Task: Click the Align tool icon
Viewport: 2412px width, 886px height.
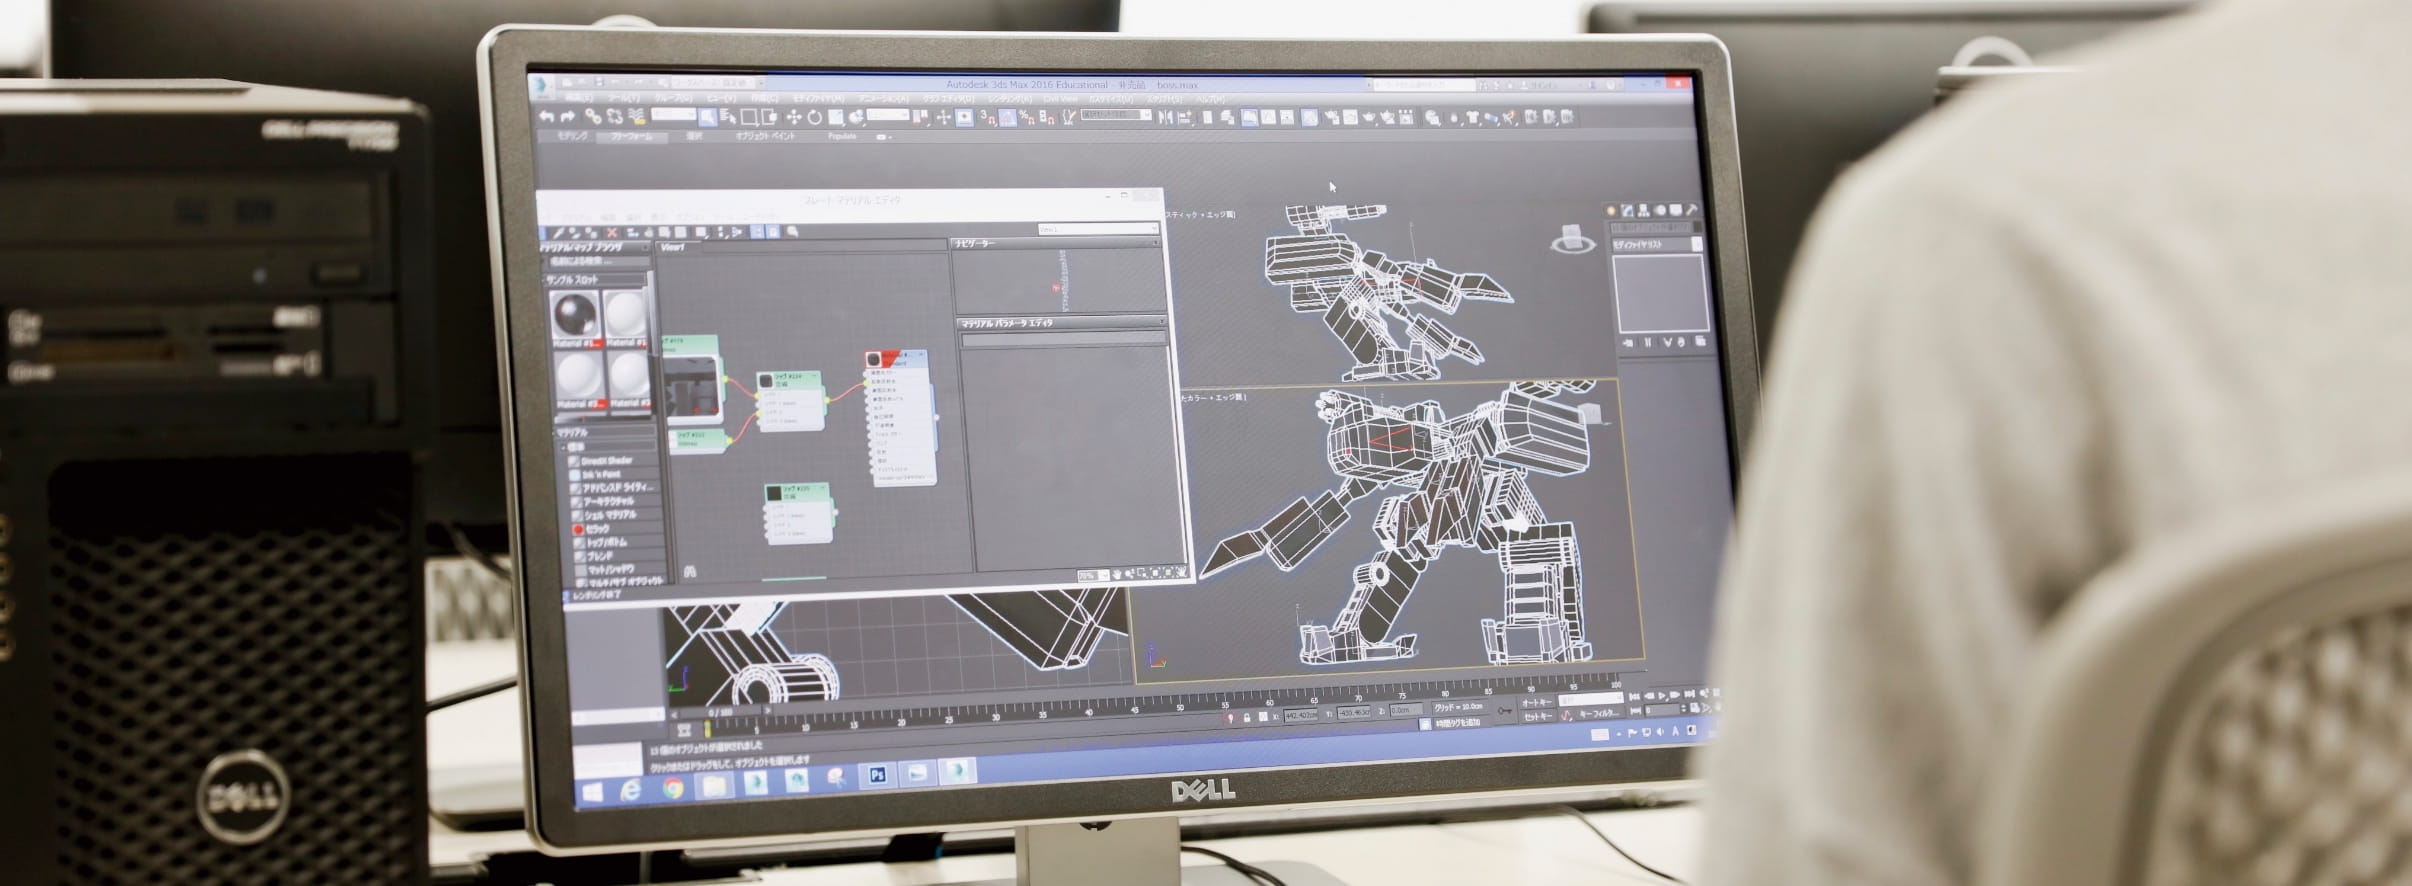Action: (x=1186, y=117)
